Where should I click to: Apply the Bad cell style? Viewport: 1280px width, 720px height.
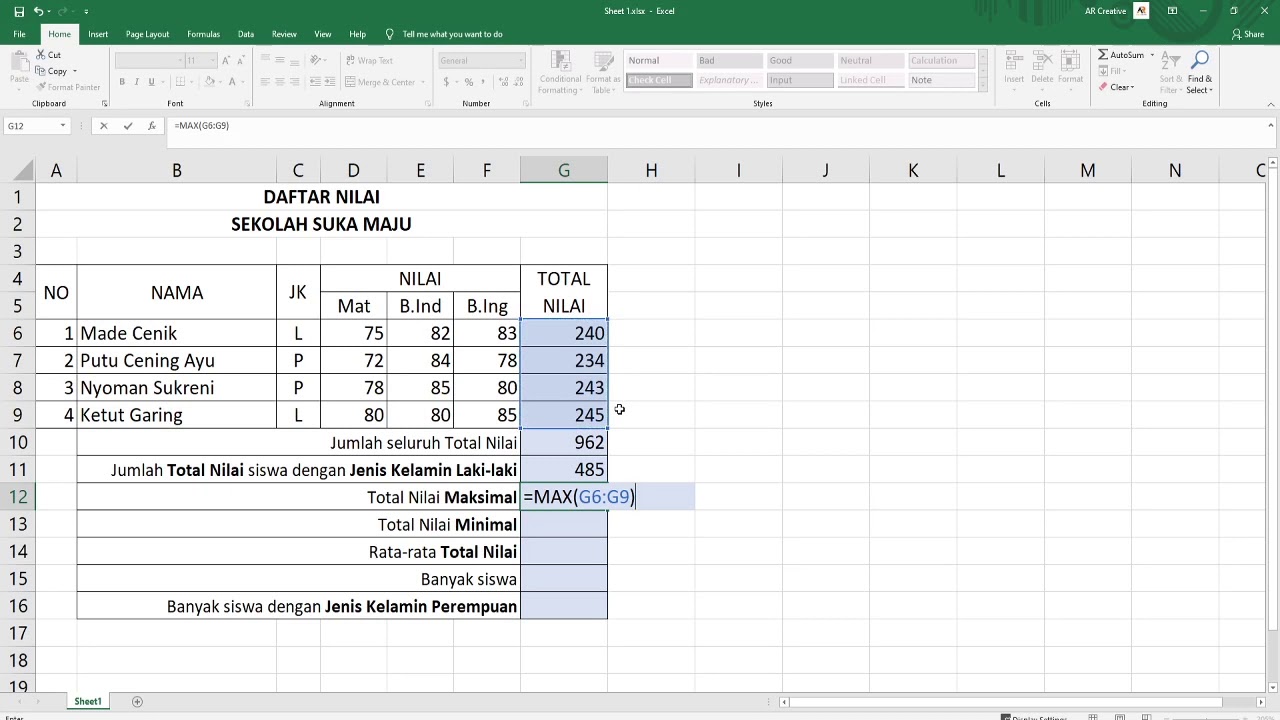click(729, 61)
